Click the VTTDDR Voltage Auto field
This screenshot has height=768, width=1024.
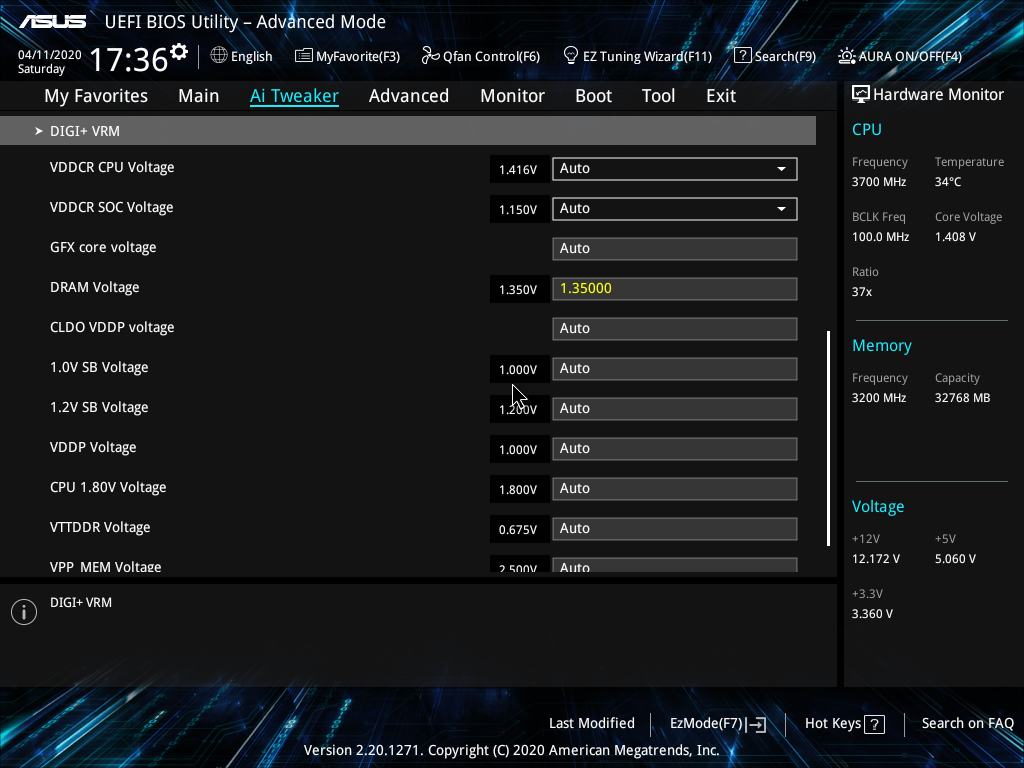click(674, 528)
